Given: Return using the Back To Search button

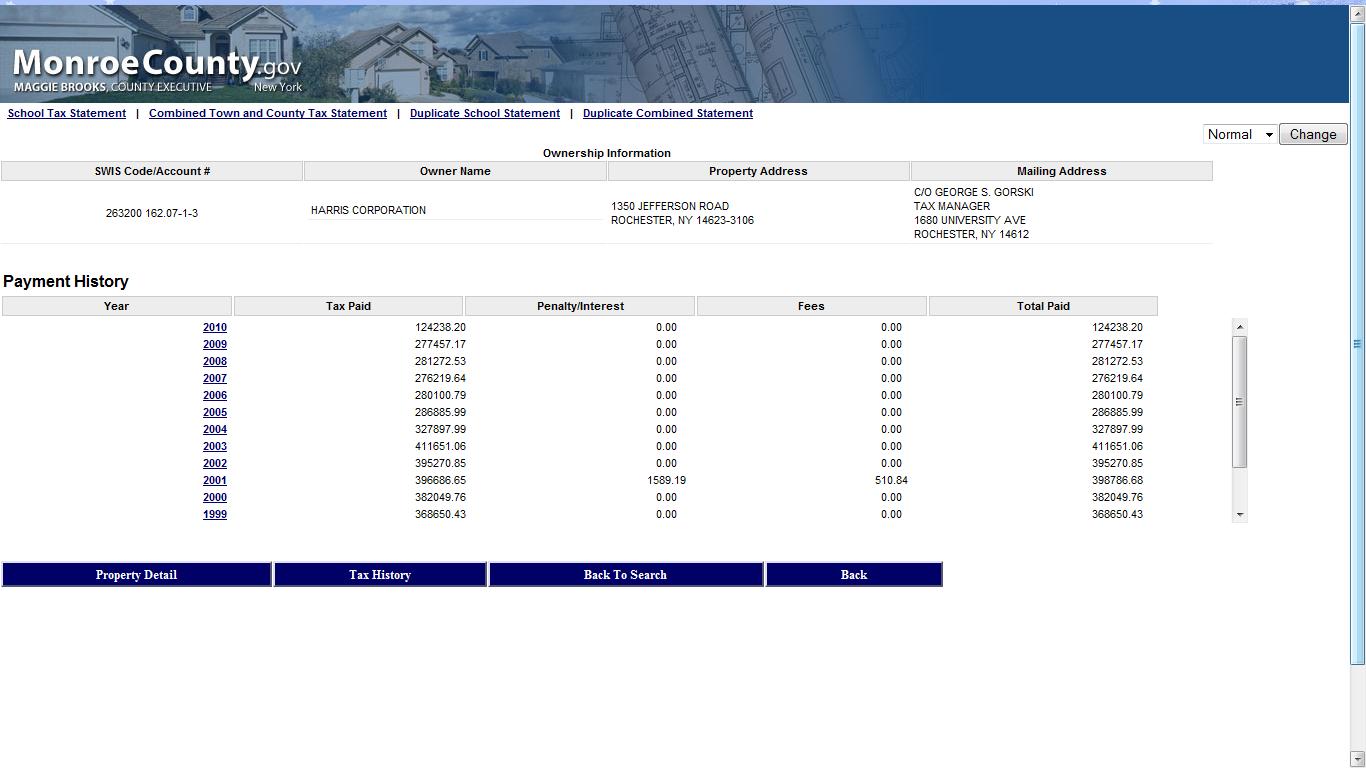Looking at the screenshot, I should coord(625,574).
